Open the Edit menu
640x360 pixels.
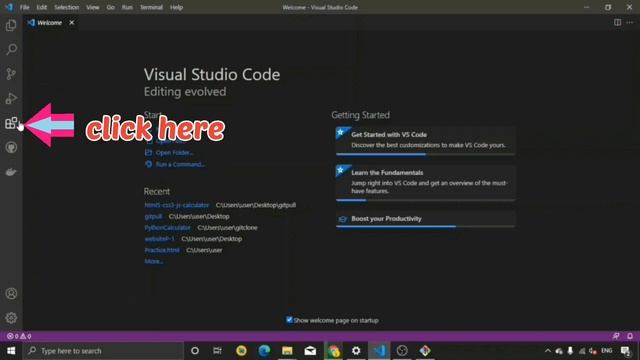[42, 7]
